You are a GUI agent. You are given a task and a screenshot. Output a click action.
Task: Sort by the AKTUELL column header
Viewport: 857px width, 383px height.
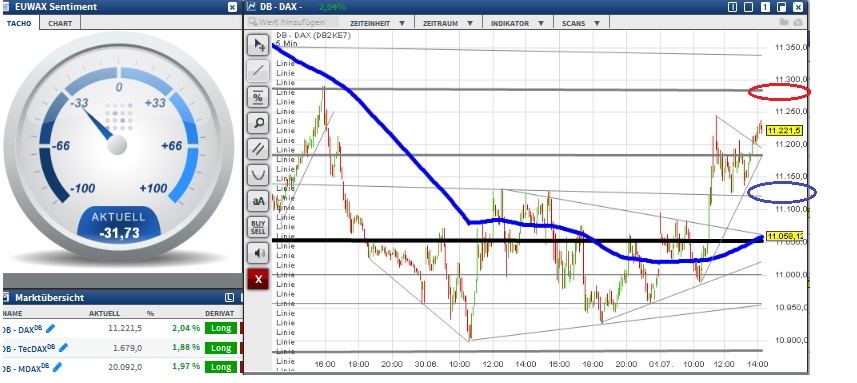pyautogui.click(x=104, y=314)
